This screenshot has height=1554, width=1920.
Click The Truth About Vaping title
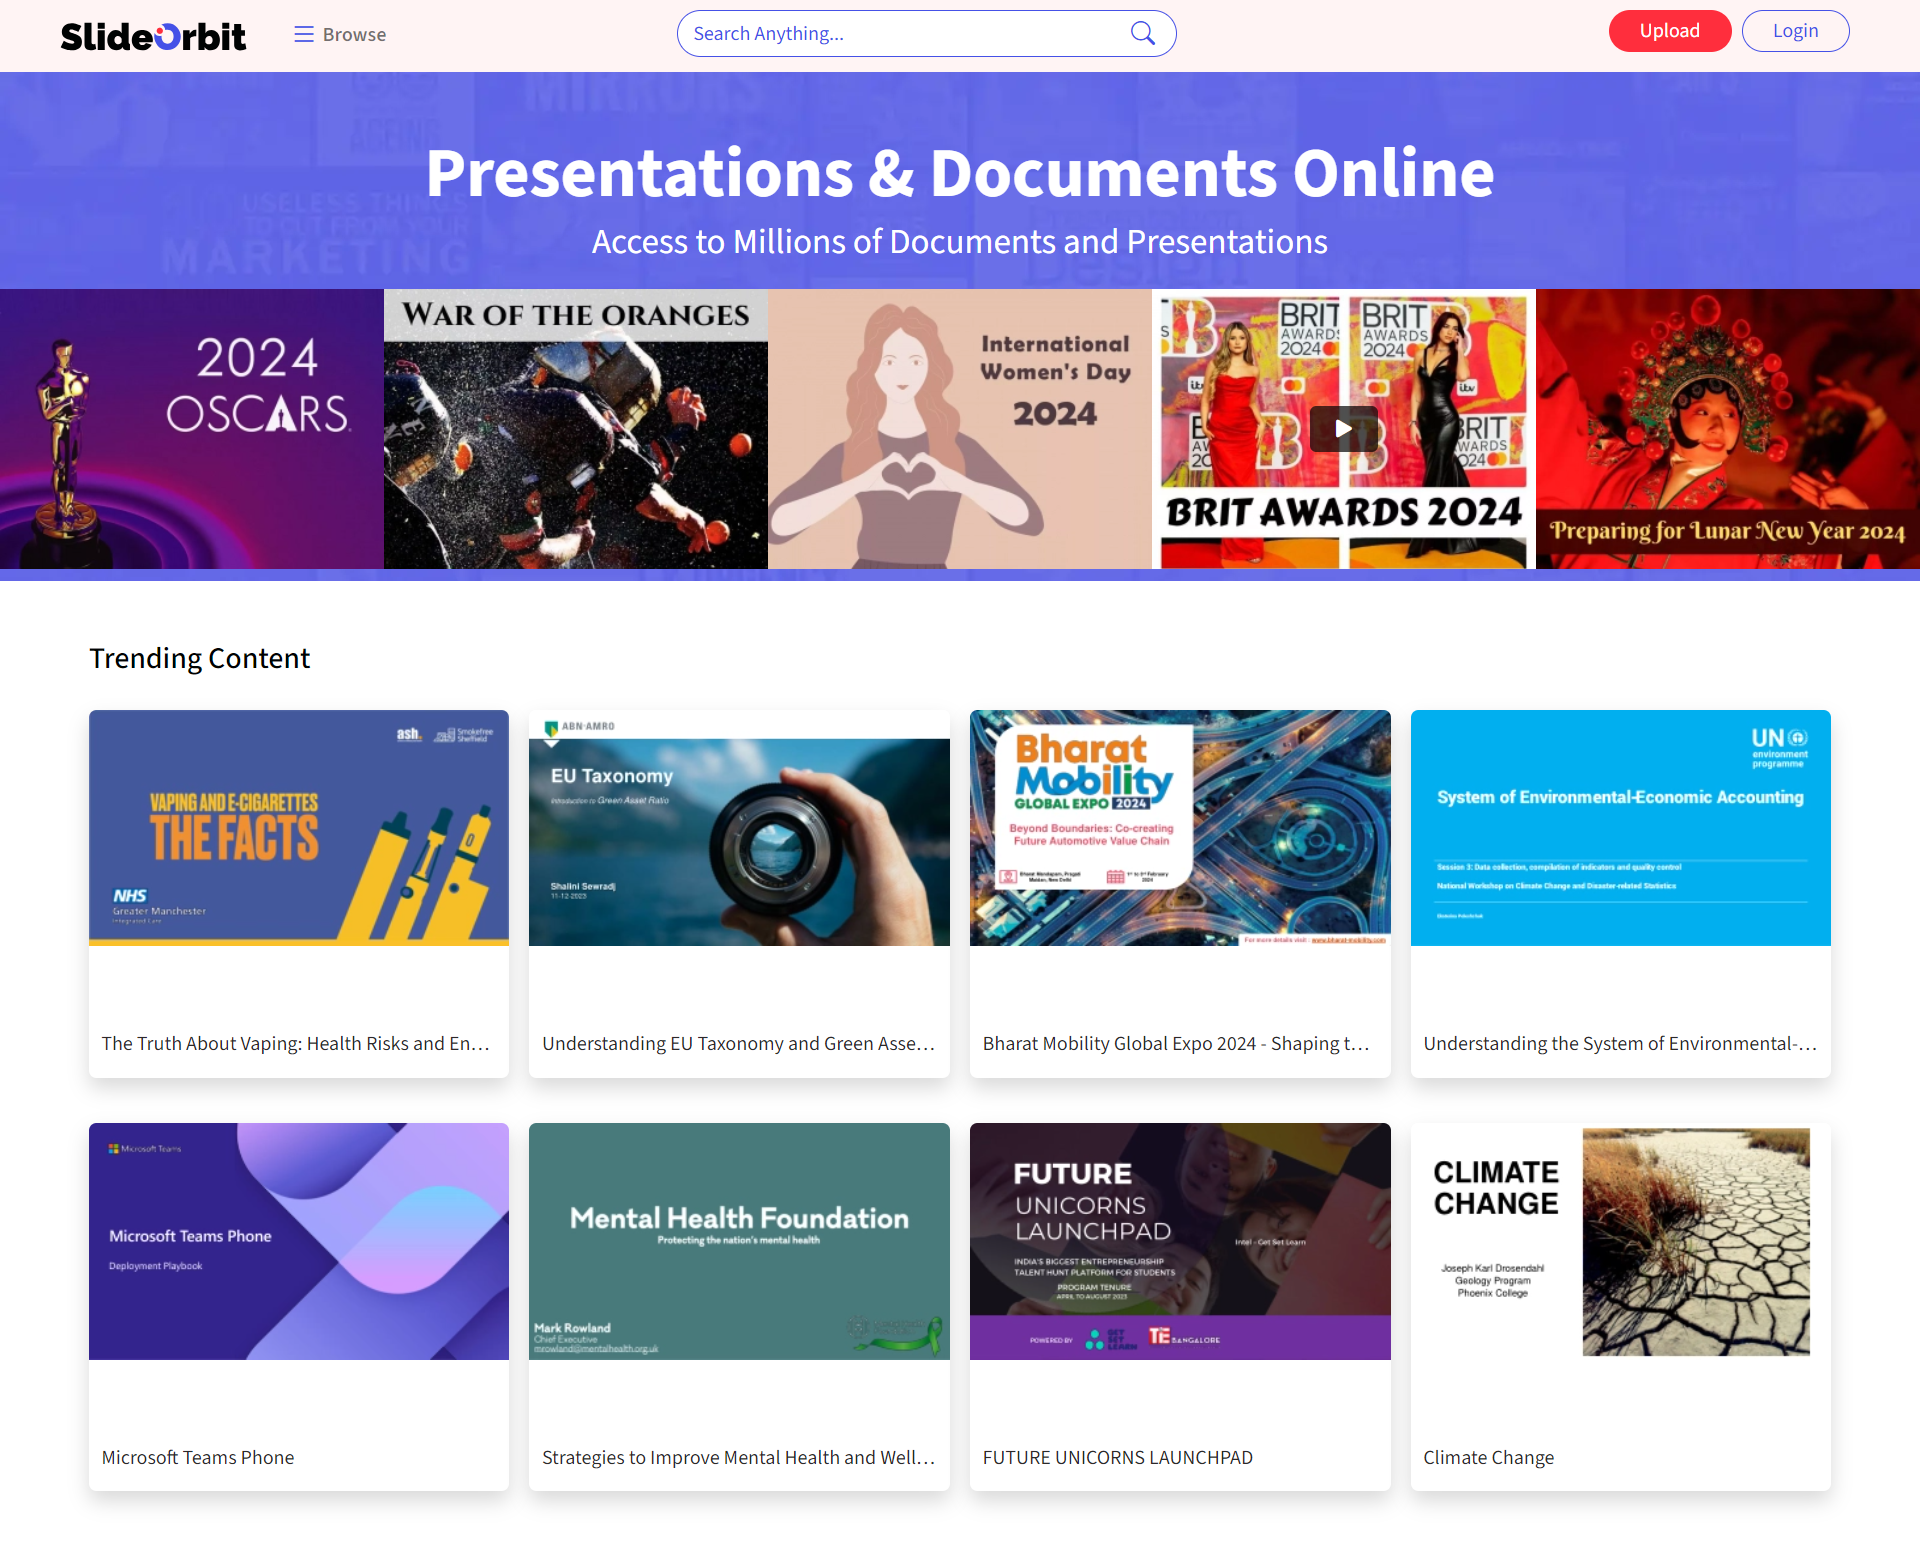296,1043
